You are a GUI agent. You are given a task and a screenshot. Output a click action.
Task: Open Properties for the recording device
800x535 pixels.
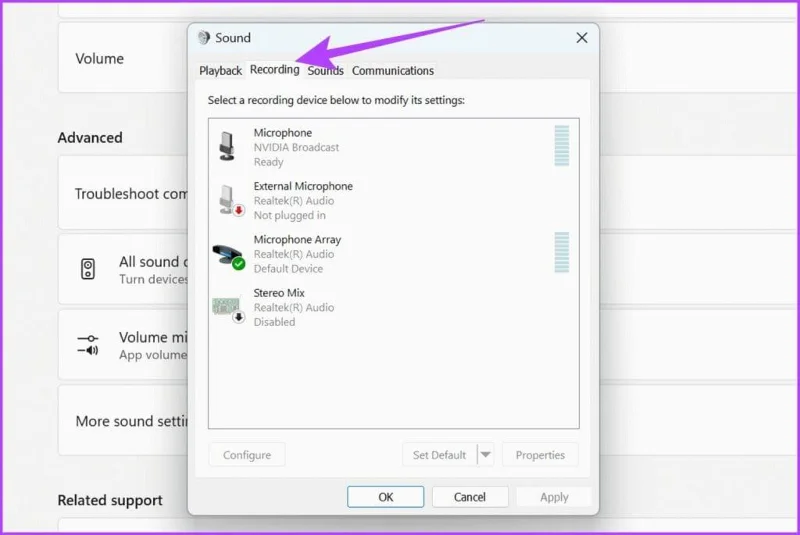(x=540, y=454)
